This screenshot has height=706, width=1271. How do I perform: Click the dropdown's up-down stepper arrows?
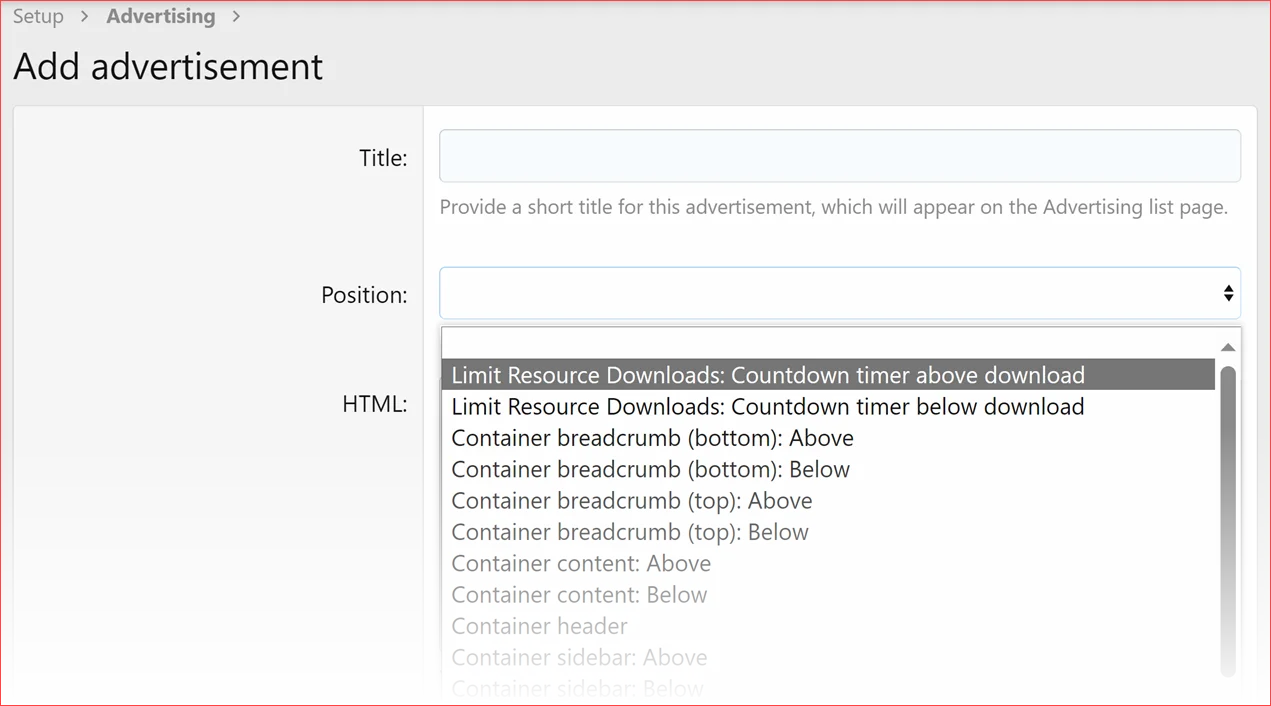point(1228,293)
